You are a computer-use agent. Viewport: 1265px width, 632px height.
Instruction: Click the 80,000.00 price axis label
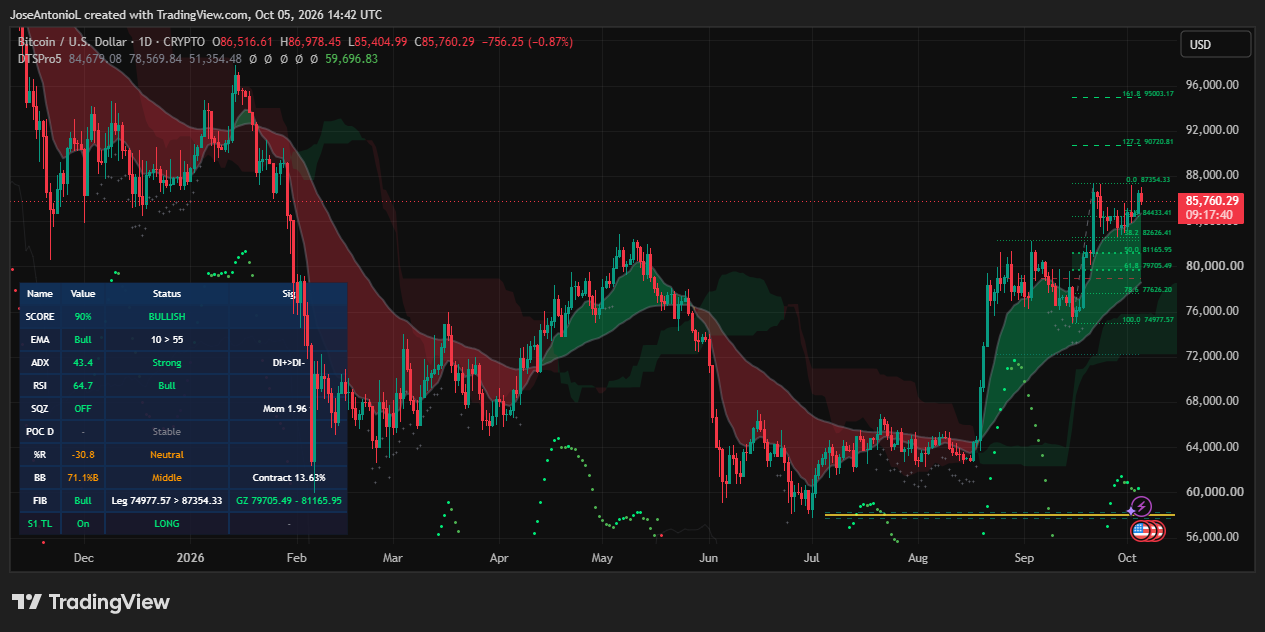pyautogui.click(x=1213, y=266)
